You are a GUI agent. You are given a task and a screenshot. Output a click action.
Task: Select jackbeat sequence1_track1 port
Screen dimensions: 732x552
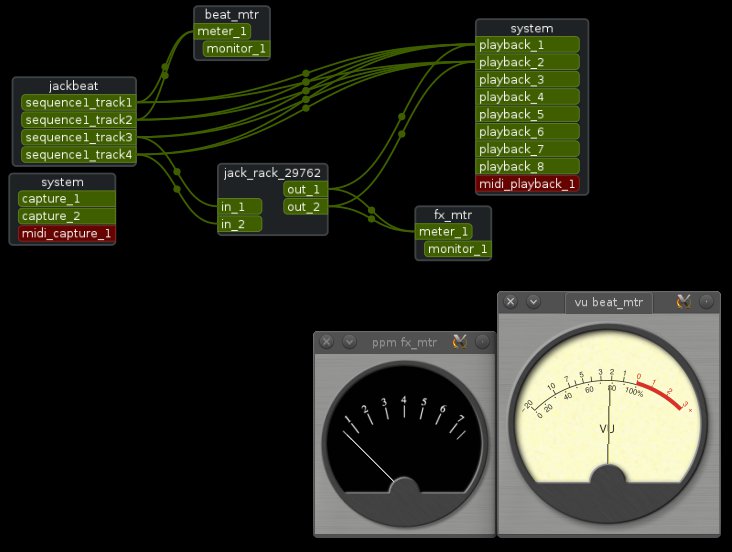click(78, 102)
